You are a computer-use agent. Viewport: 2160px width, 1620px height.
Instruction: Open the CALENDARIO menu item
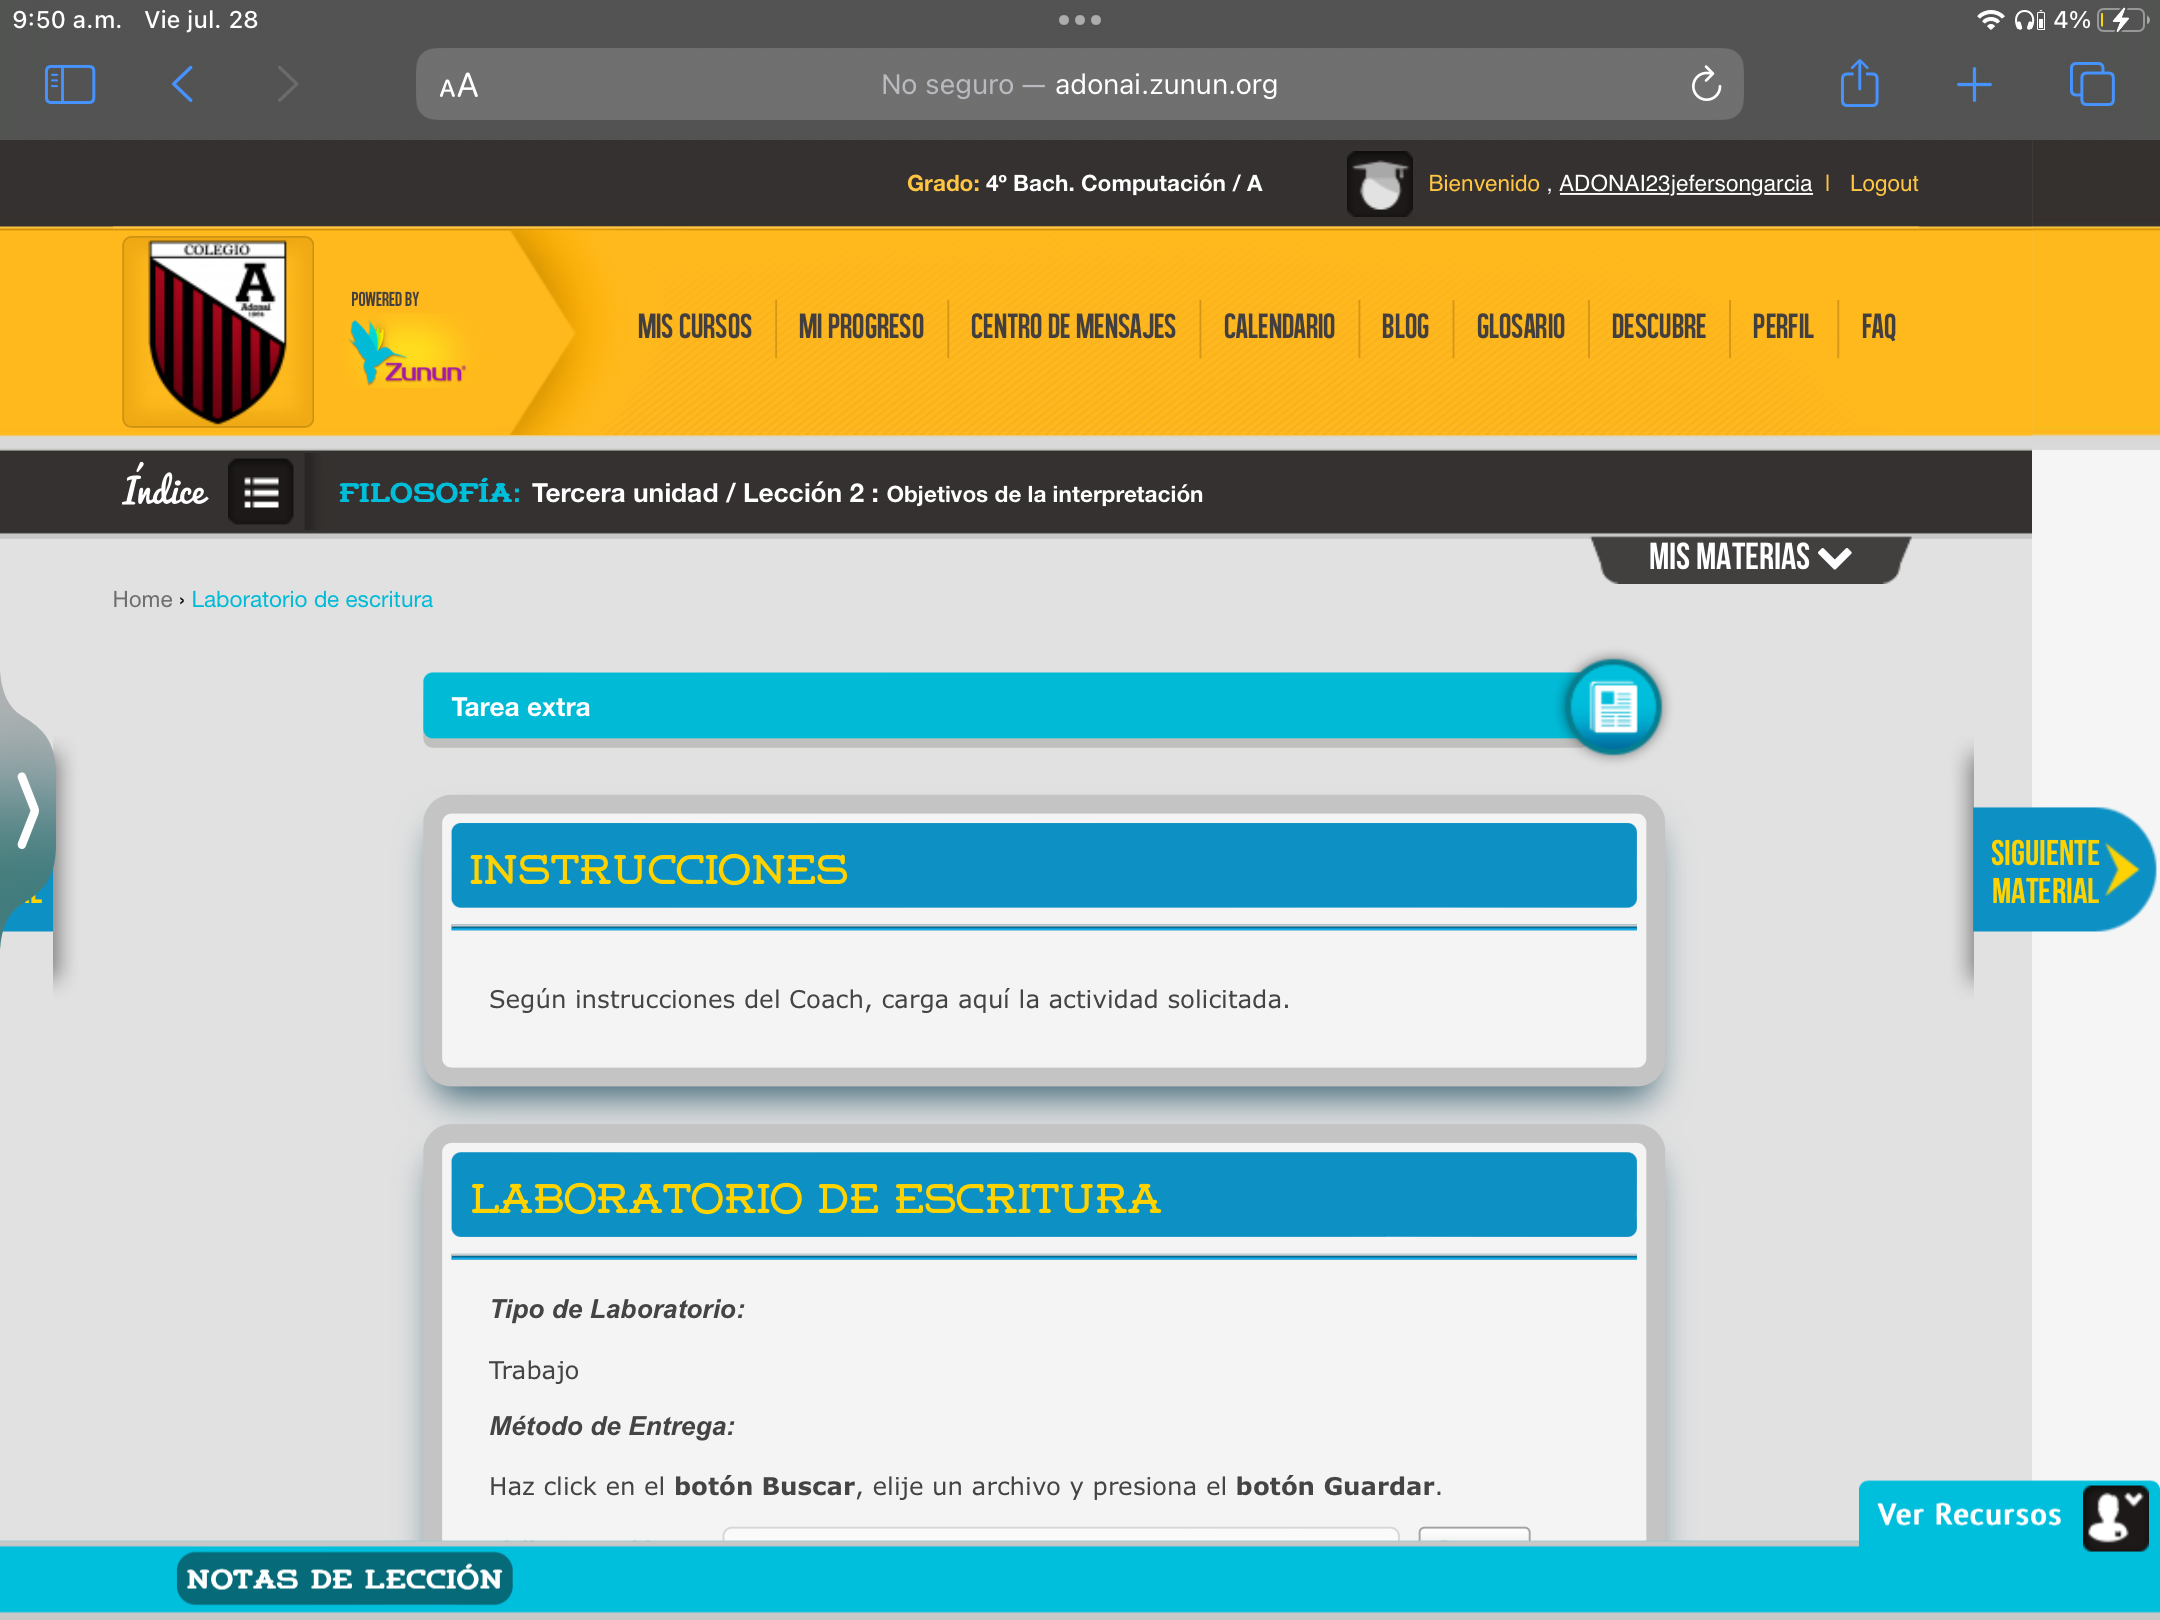click(x=1279, y=327)
